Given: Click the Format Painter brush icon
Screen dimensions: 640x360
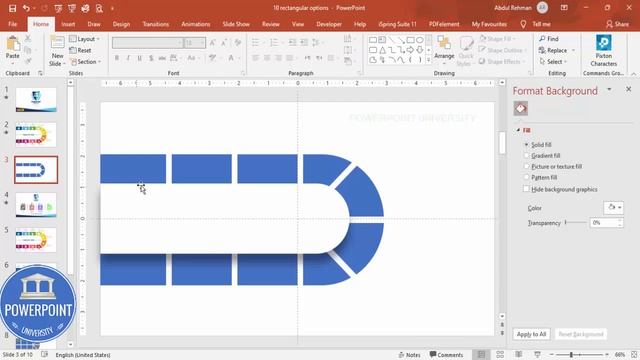Looking at the screenshot, I should (28, 61).
